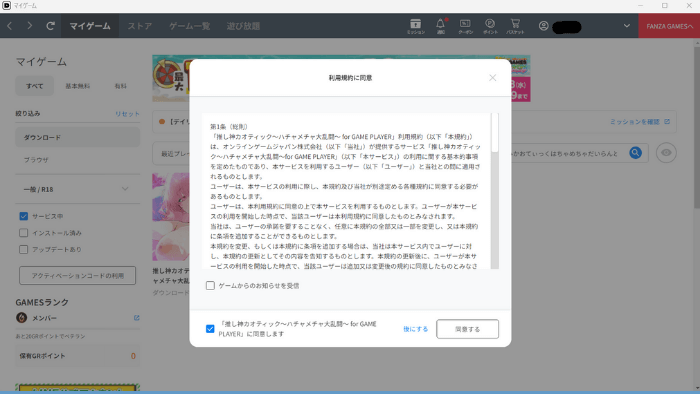Open the points icon in the header
The height and width of the screenshot is (394, 700).
(x=490, y=26)
